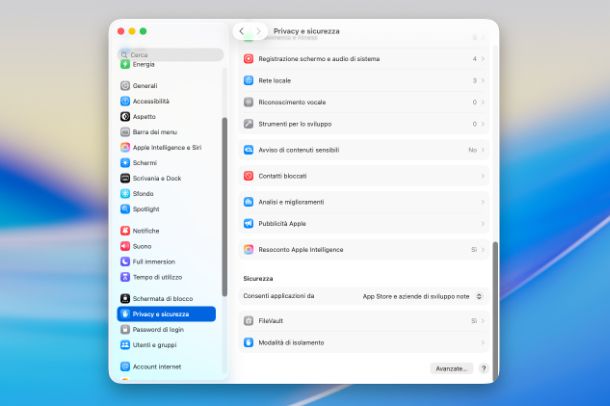
Task: Open the Schermata di blocco icon
Action: pyautogui.click(x=125, y=298)
